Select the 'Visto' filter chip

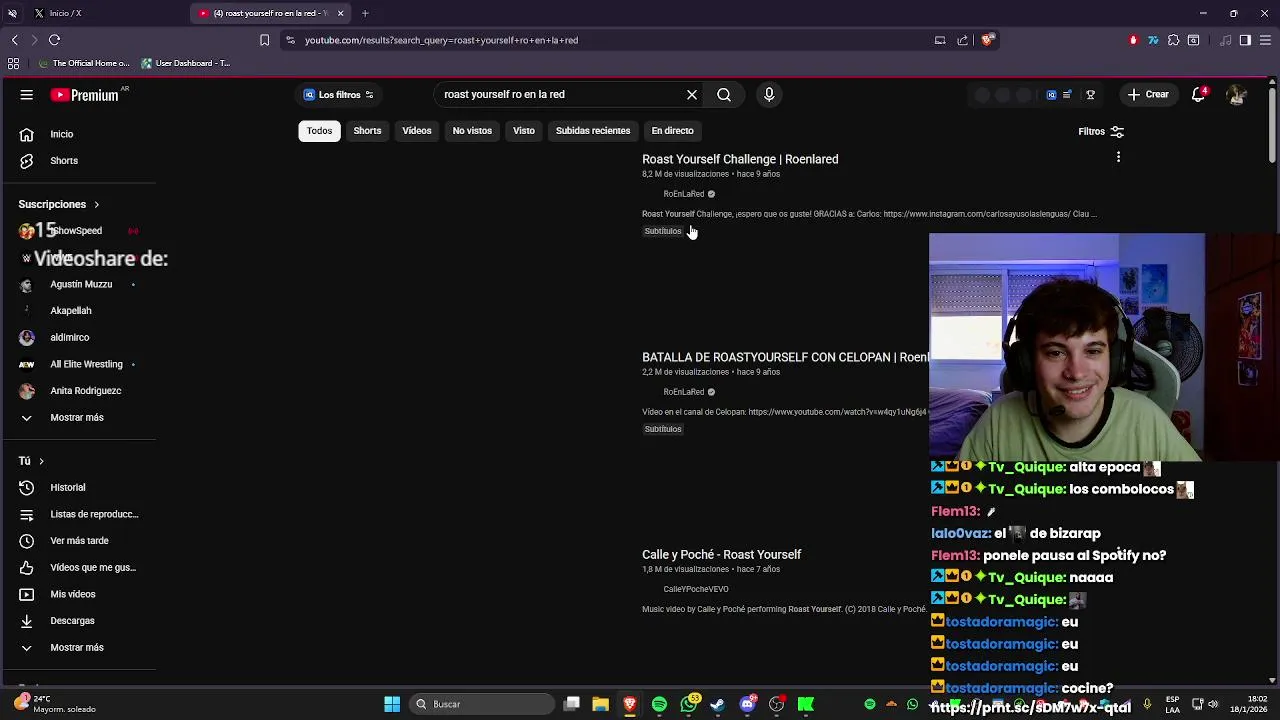[x=524, y=131]
